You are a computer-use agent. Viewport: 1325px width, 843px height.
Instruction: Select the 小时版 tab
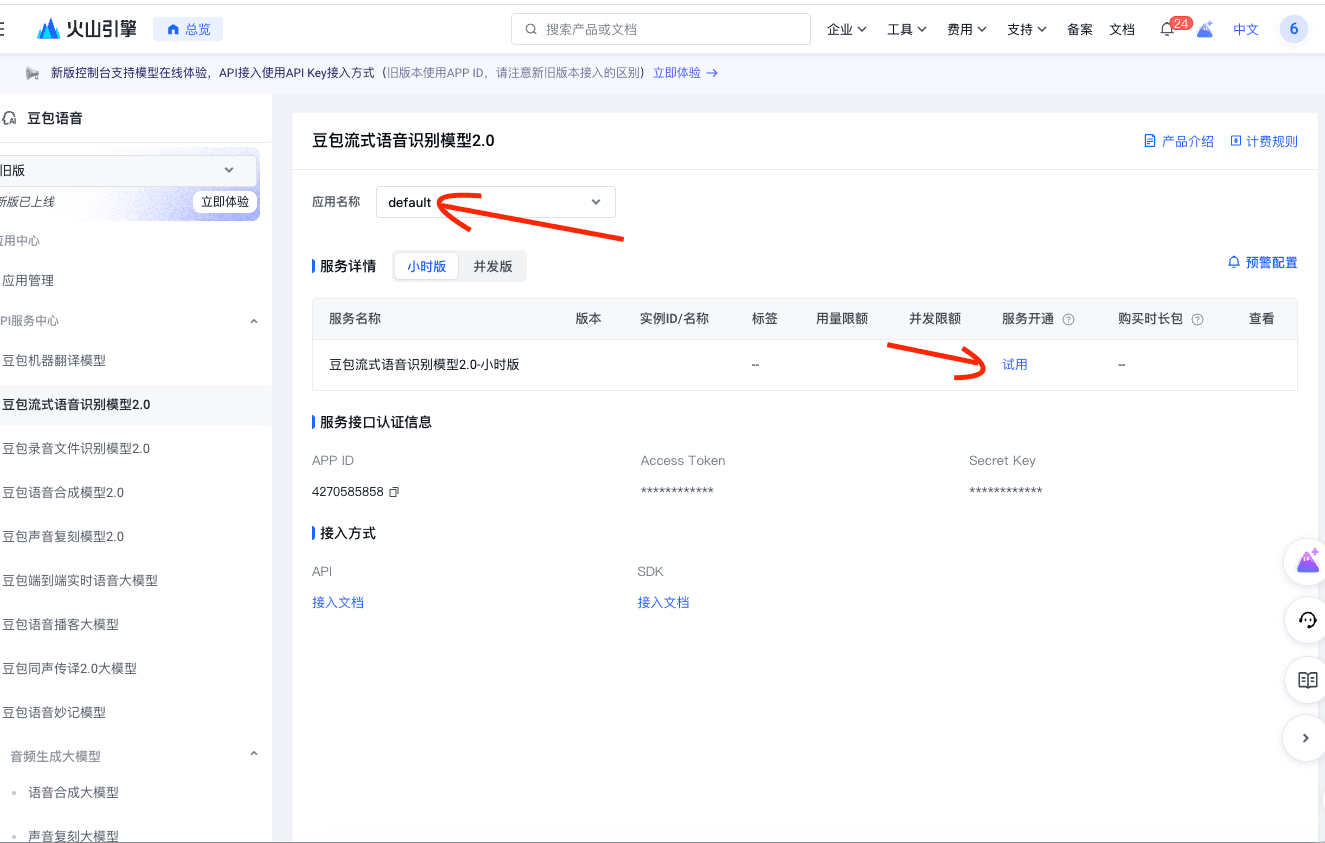[x=426, y=266]
